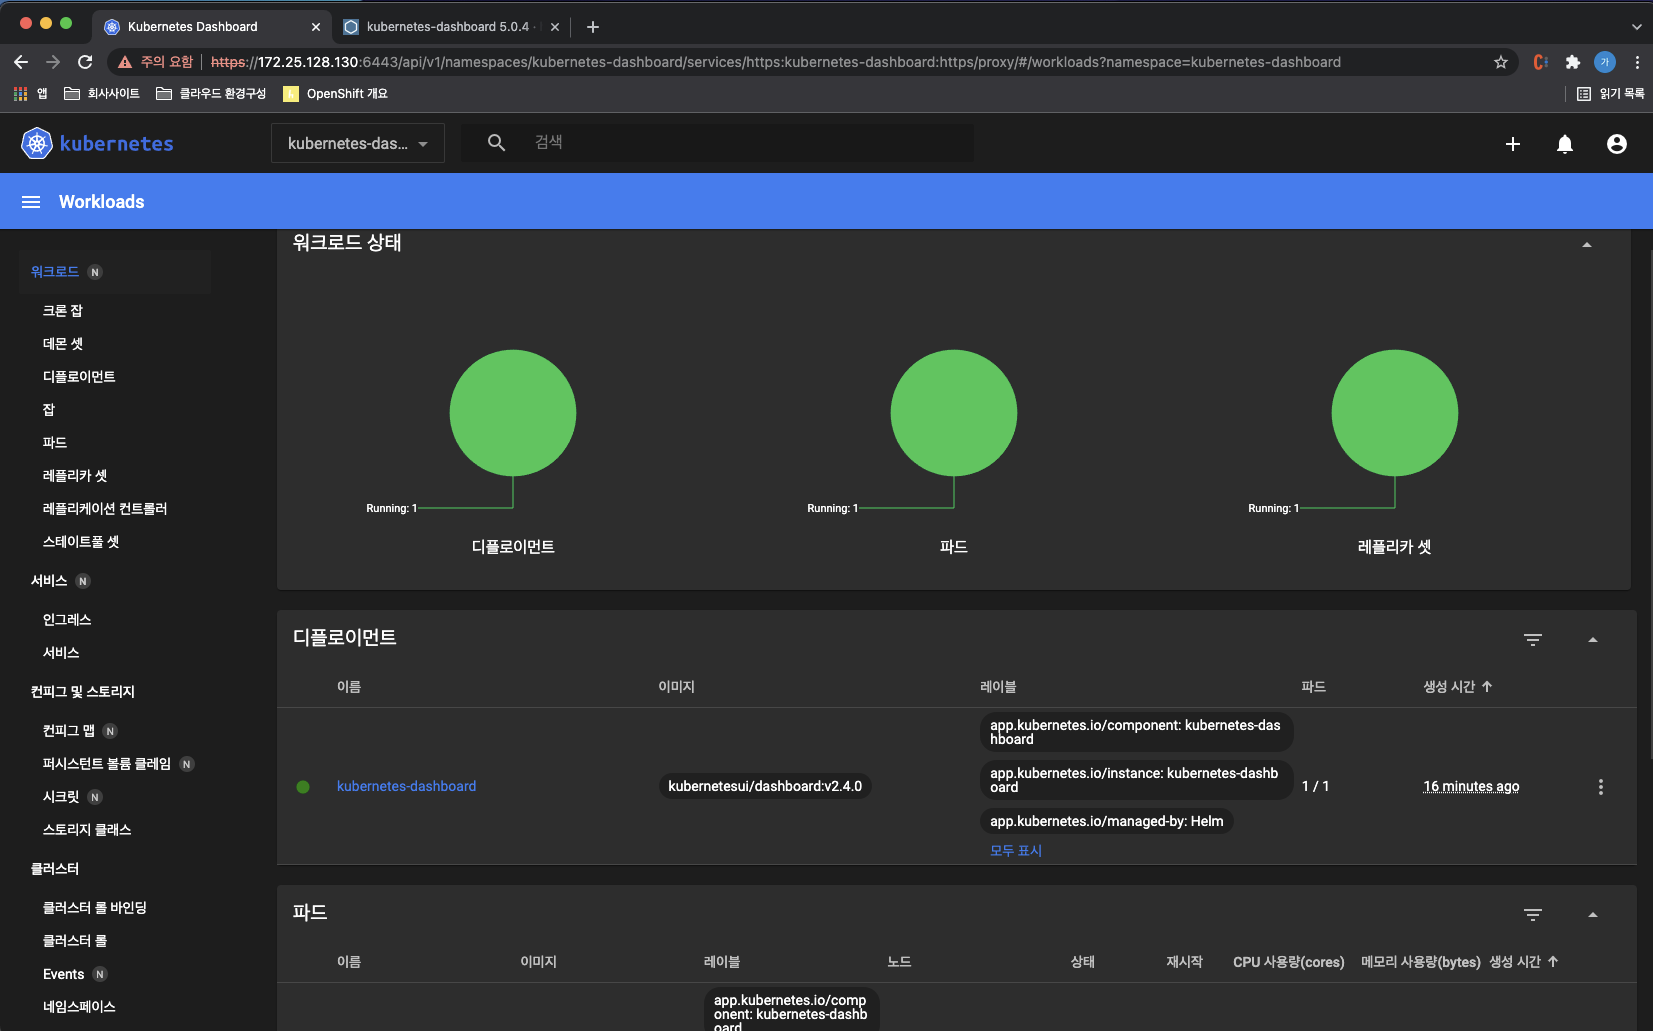
Task: Click the Kubernetes logo icon
Action: coord(37,143)
